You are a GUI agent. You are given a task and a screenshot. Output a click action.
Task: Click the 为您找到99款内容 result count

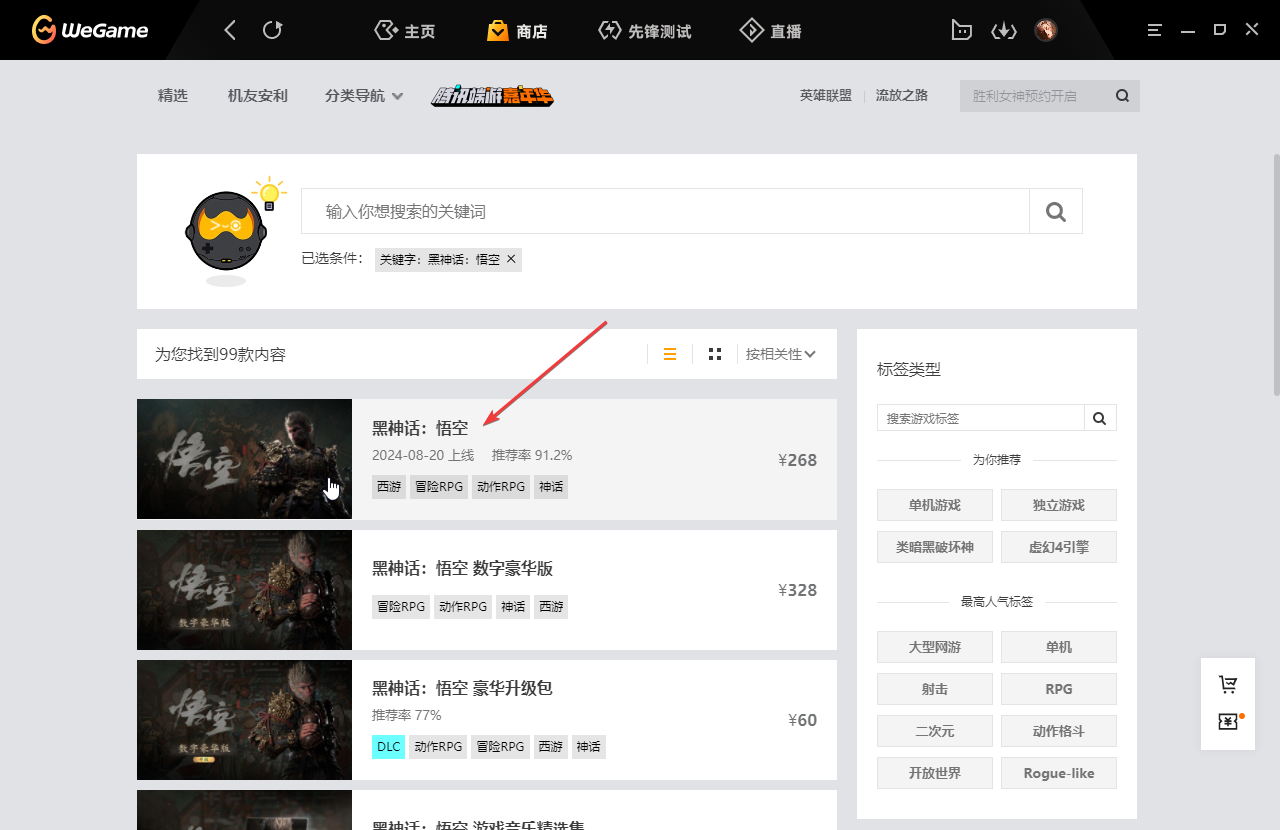click(x=220, y=354)
